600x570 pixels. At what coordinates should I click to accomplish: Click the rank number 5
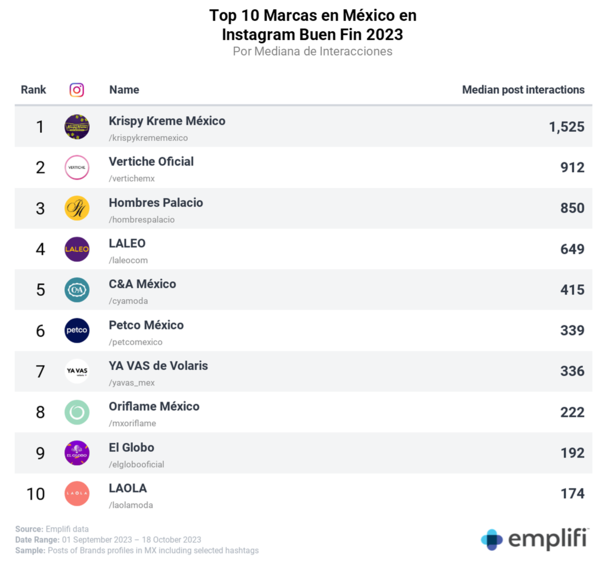[40, 290]
